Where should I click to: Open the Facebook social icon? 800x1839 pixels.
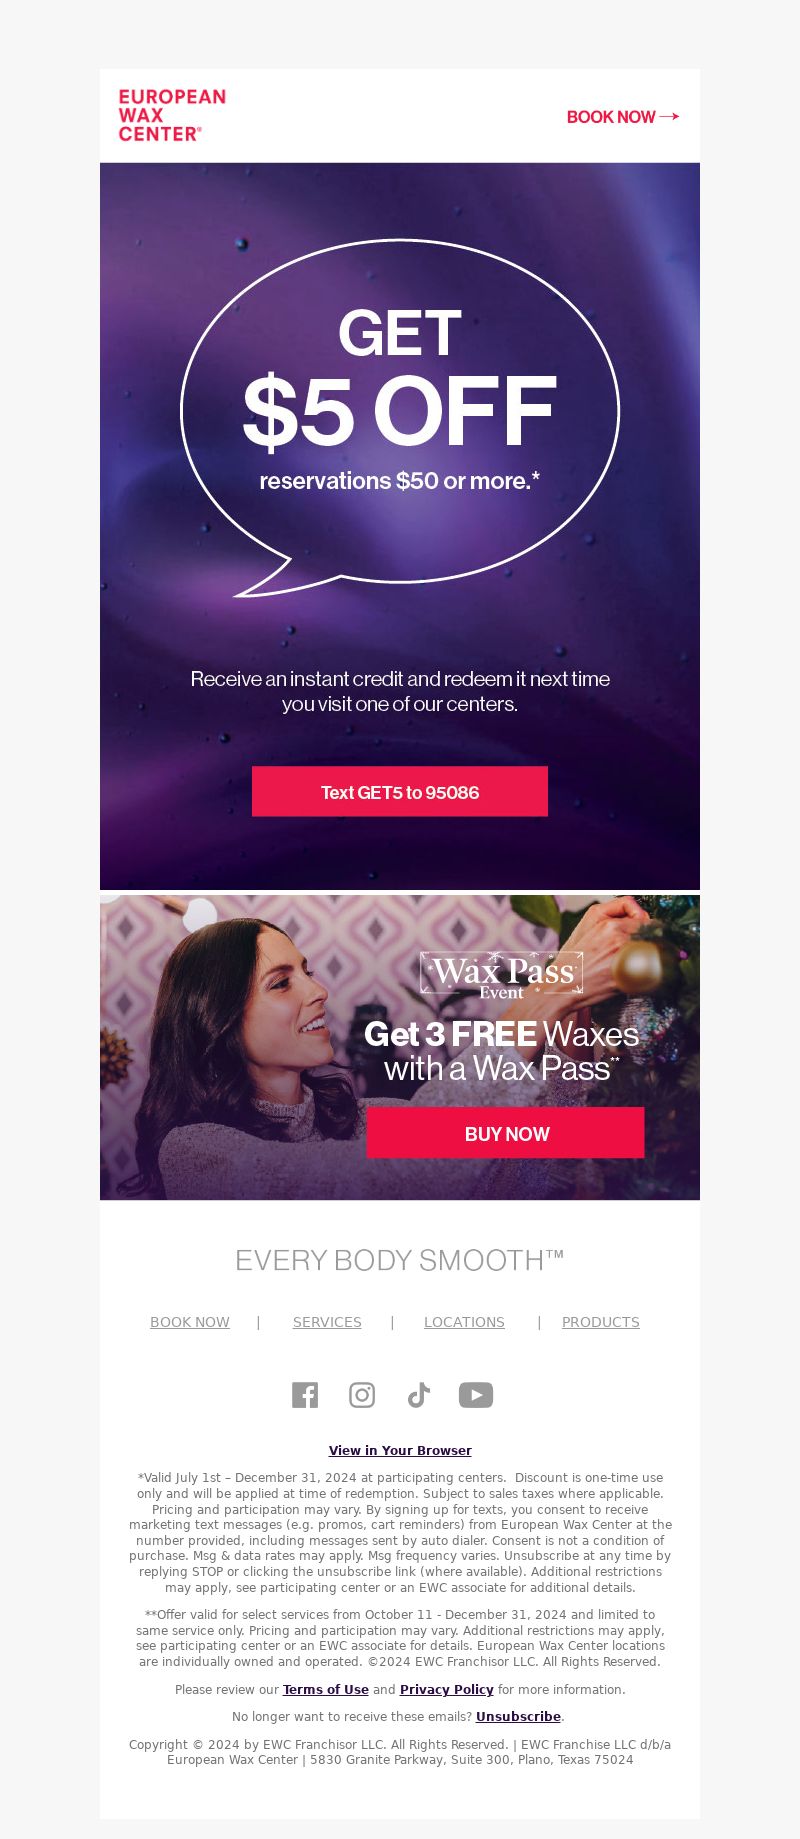click(x=305, y=1395)
